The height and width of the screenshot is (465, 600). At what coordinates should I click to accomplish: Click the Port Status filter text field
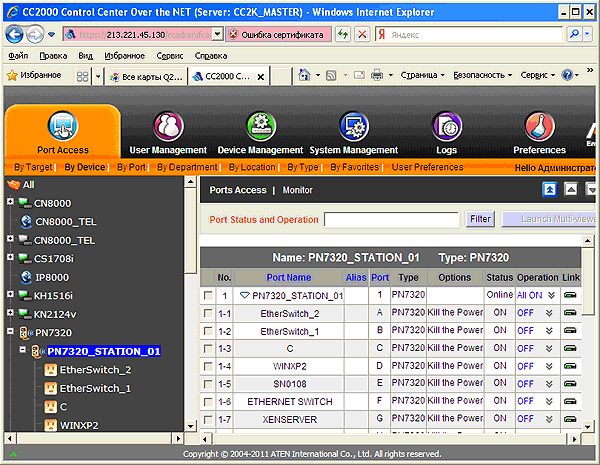point(391,218)
